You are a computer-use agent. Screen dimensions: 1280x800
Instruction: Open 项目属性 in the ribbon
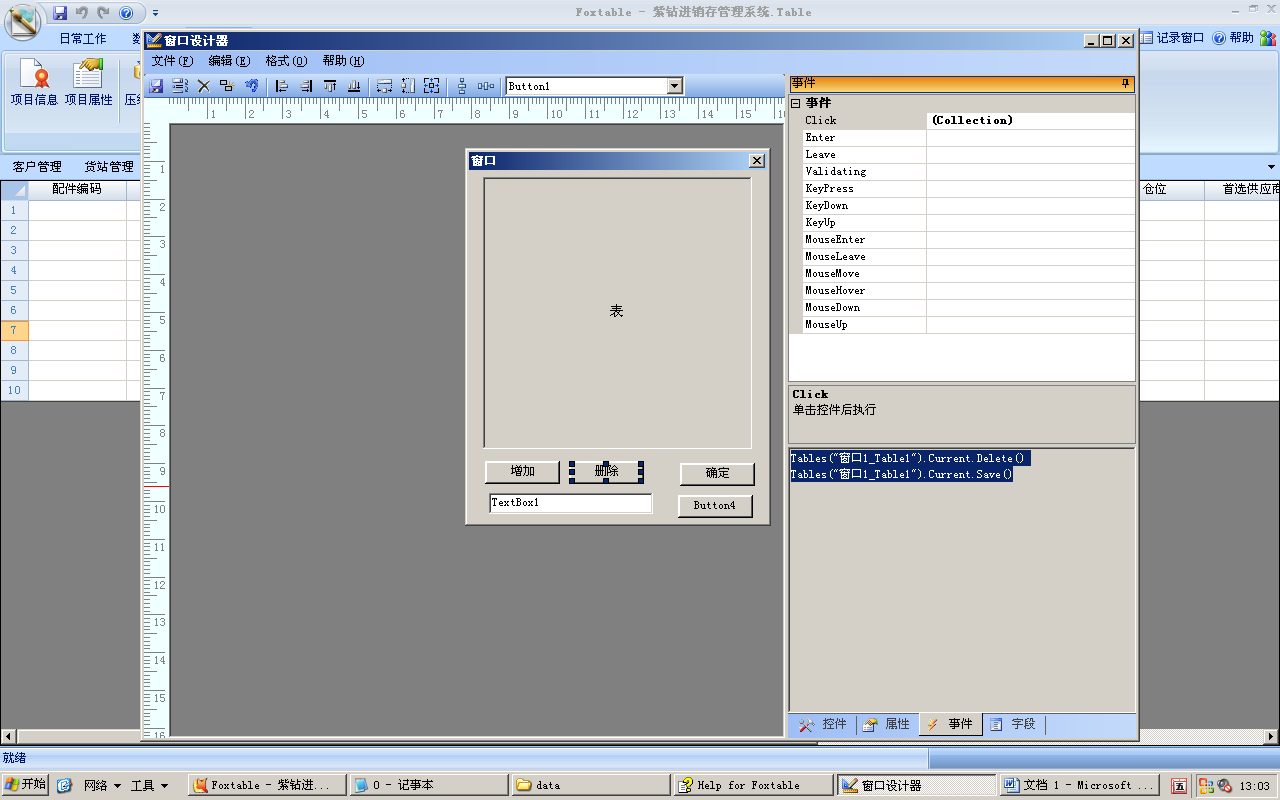(89, 83)
